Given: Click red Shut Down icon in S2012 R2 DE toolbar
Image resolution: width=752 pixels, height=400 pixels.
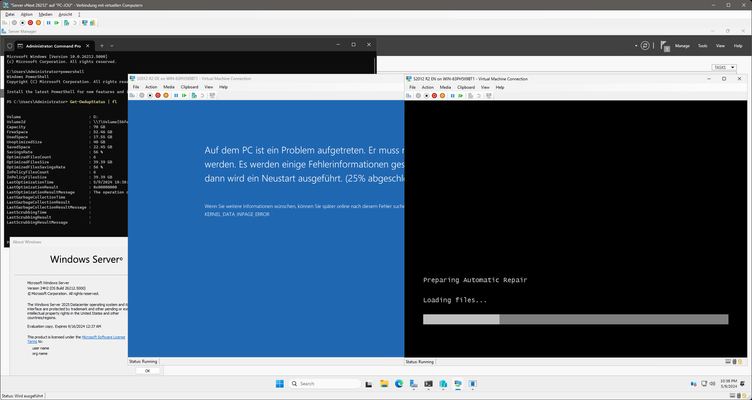Looking at the screenshot, I should [158, 95].
